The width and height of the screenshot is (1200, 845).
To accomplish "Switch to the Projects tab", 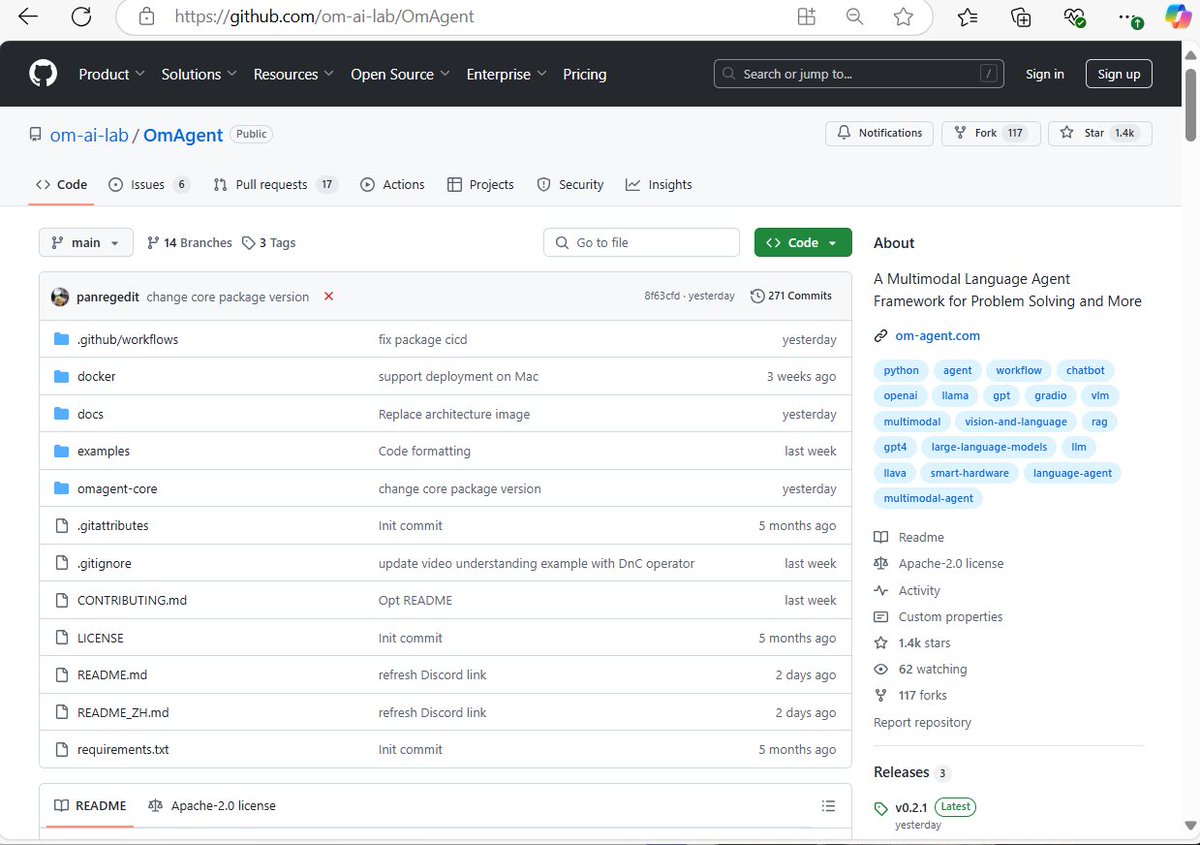I will tap(480, 185).
